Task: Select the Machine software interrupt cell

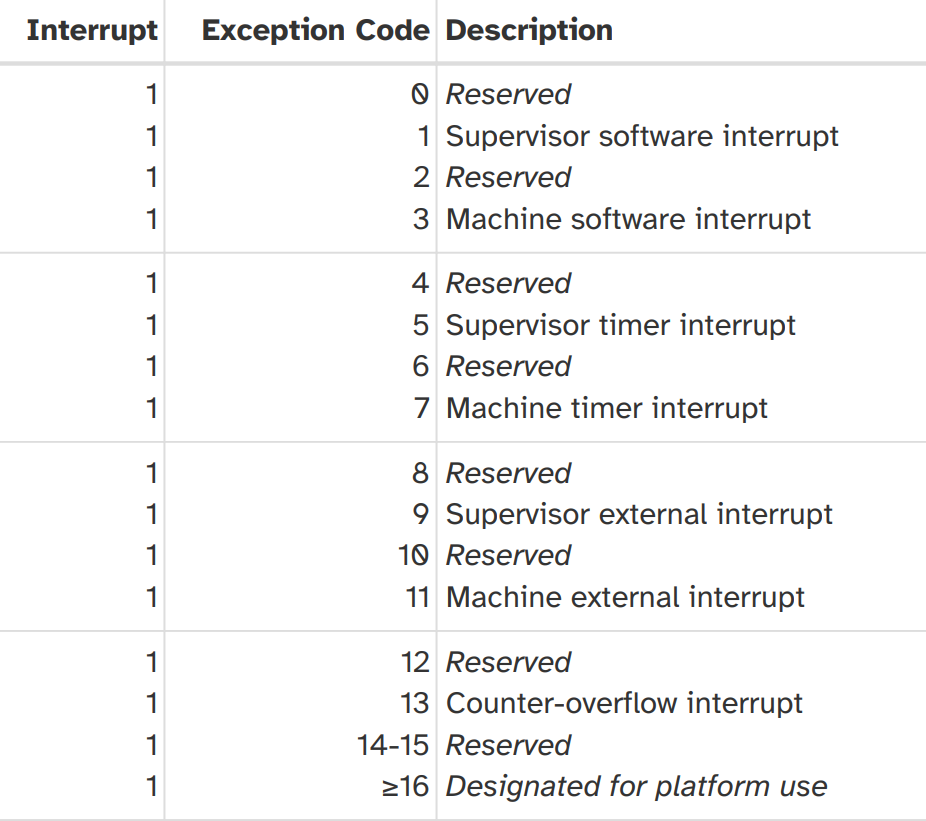Action: 628,219
